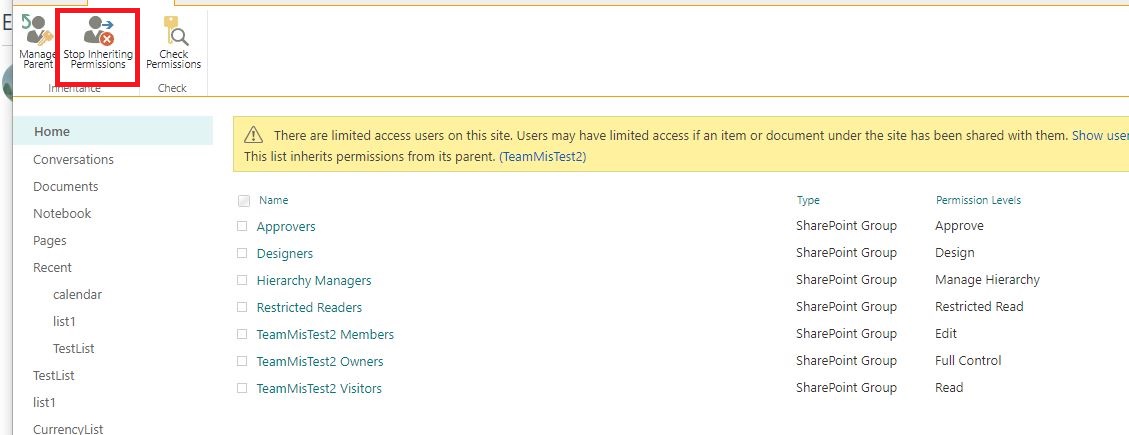Image resolution: width=1129 pixels, height=435 pixels.
Task: Select Recent in the left navigation
Action: click(53, 267)
